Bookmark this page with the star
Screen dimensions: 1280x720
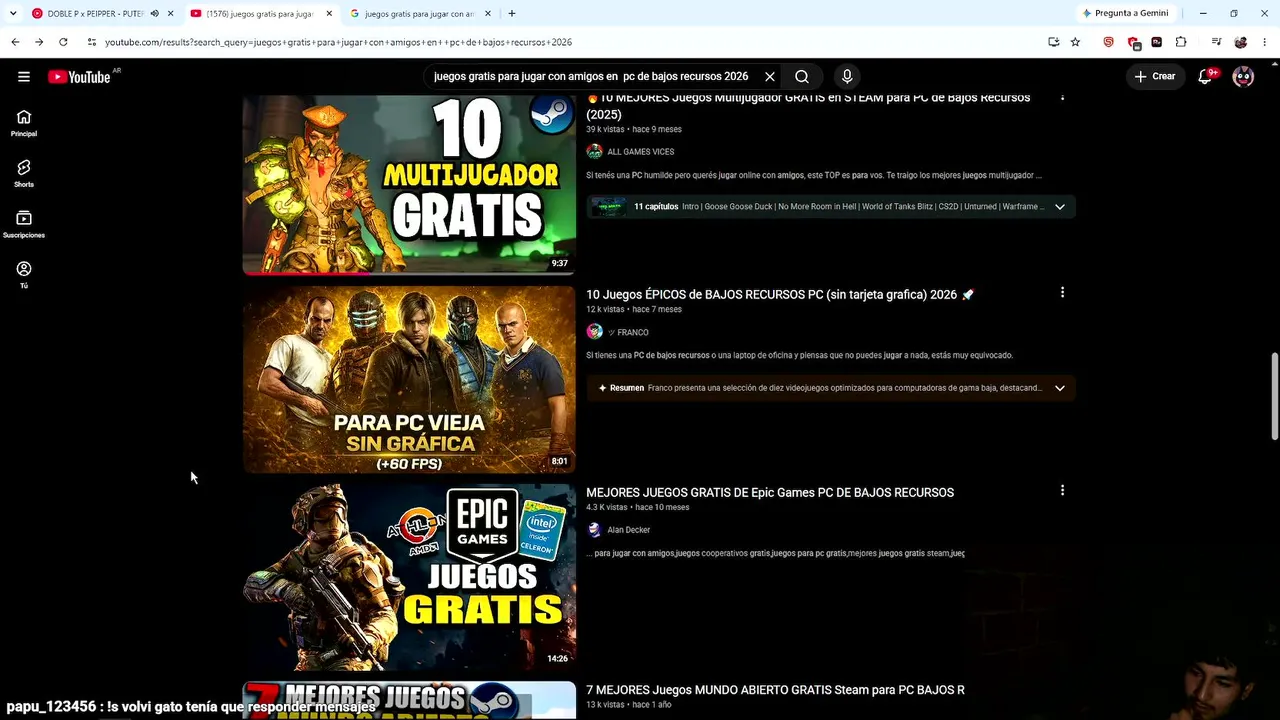coord(1076,42)
